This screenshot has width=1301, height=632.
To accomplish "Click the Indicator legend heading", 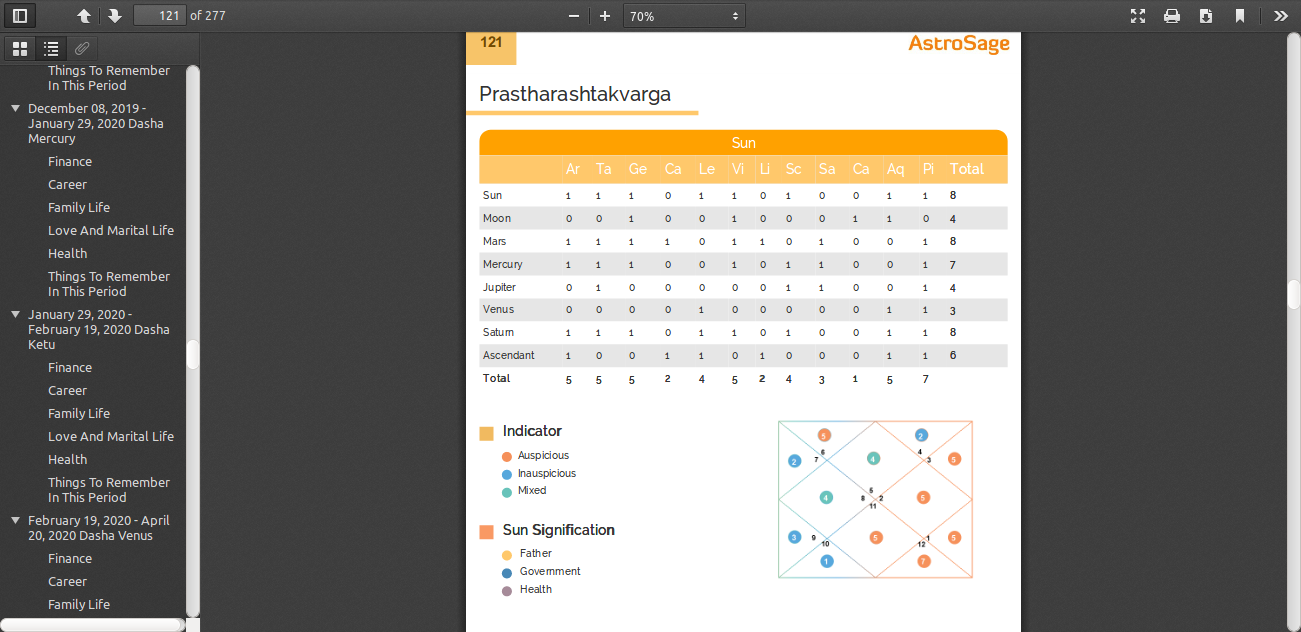I will pyautogui.click(x=532, y=431).
